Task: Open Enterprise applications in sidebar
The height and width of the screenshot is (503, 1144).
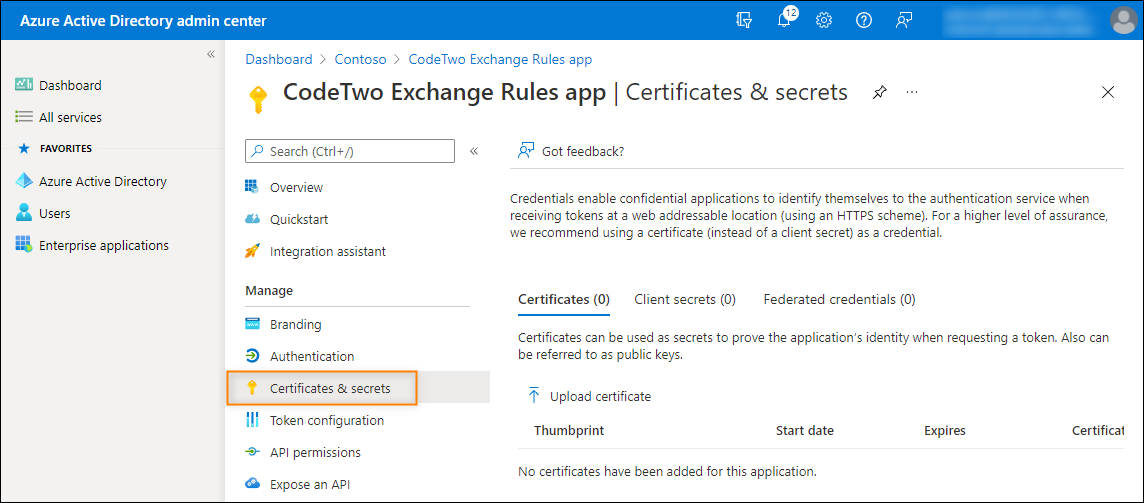Action: coord(104,246)
